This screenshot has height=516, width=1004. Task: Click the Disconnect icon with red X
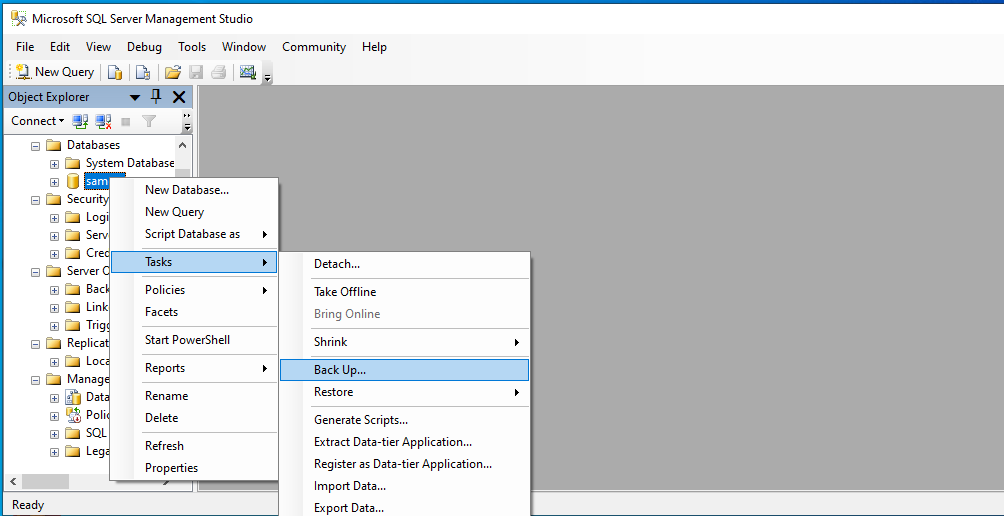pos(103,121)
